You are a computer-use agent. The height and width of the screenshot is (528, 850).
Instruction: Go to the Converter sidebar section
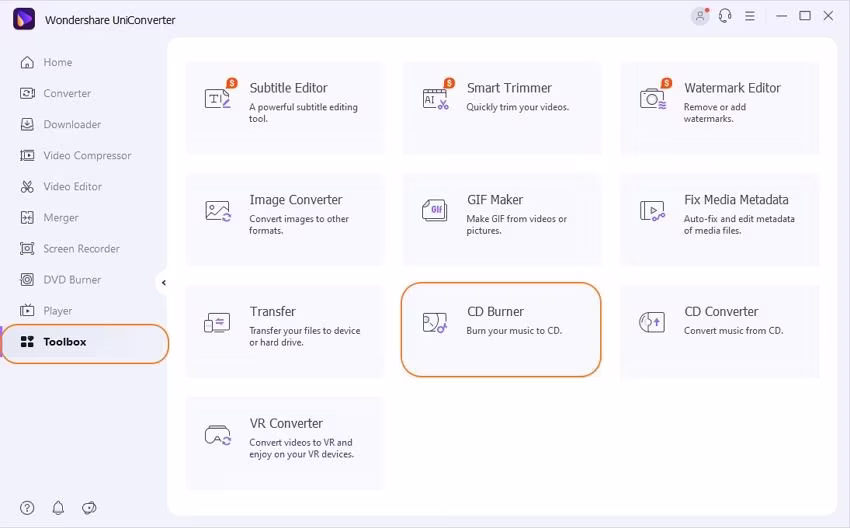66,93
